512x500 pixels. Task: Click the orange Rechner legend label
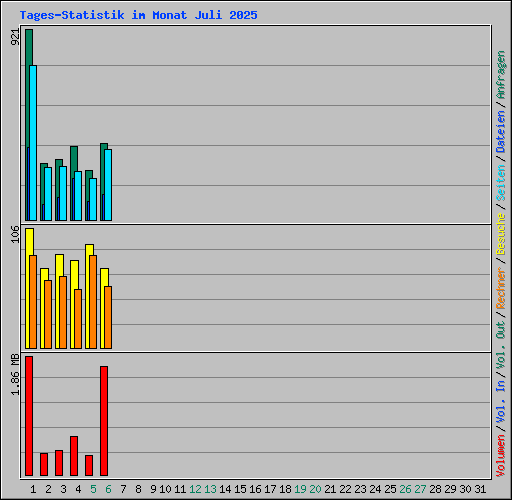[501, 288]
